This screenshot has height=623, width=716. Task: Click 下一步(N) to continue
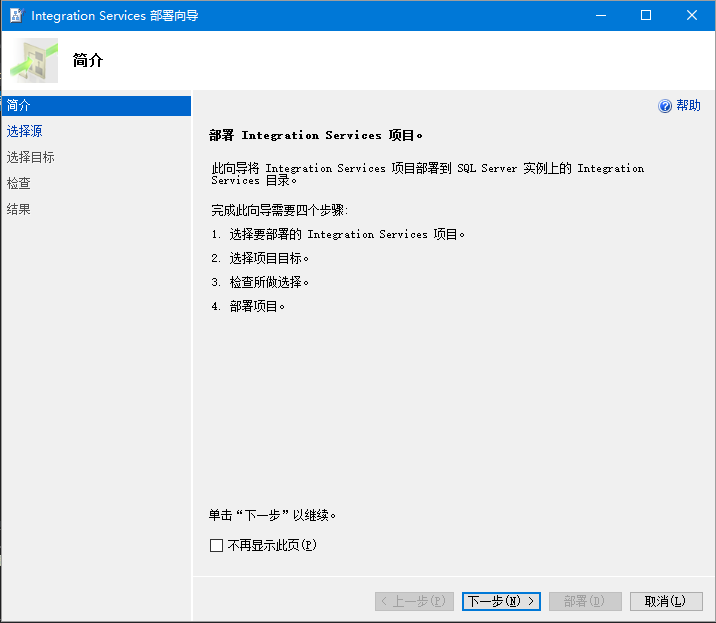pos(501,601)
